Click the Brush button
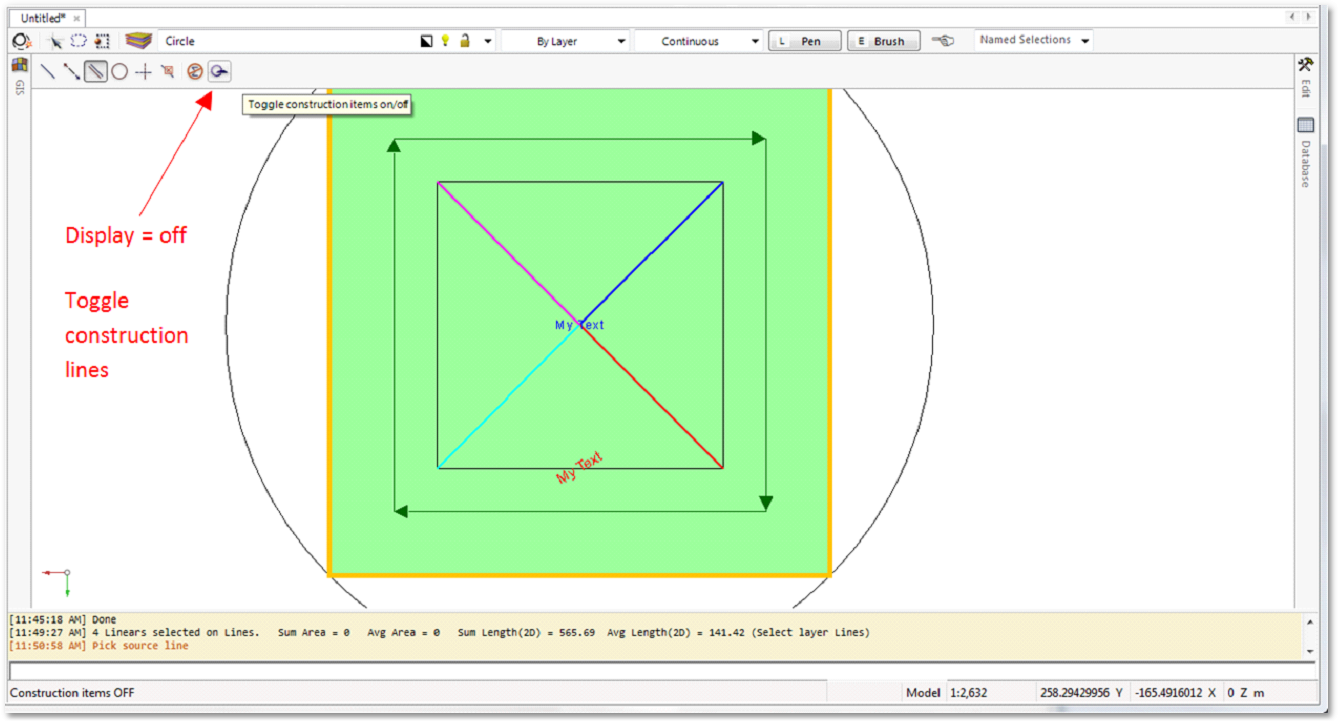This screenshot has width=1339, height=724. click(884, 41)
